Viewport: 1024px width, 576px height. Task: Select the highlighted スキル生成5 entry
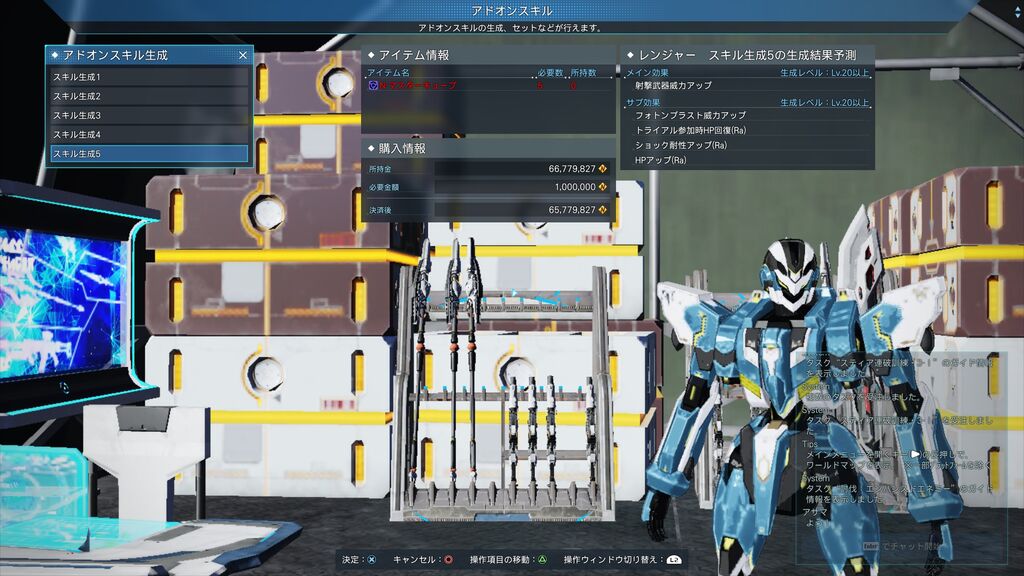150,153
